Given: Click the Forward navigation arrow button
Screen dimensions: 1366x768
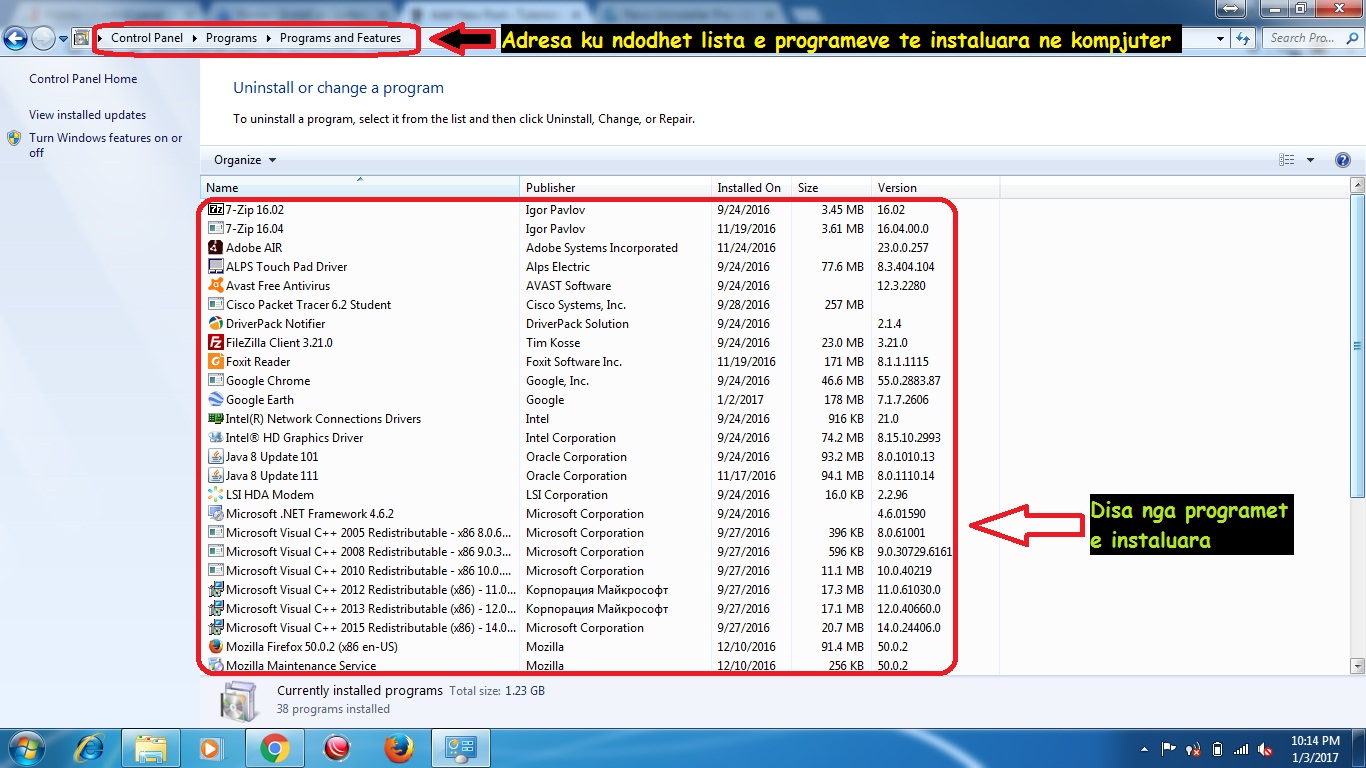Looking at the screenshot, I should tap(43, 38).
